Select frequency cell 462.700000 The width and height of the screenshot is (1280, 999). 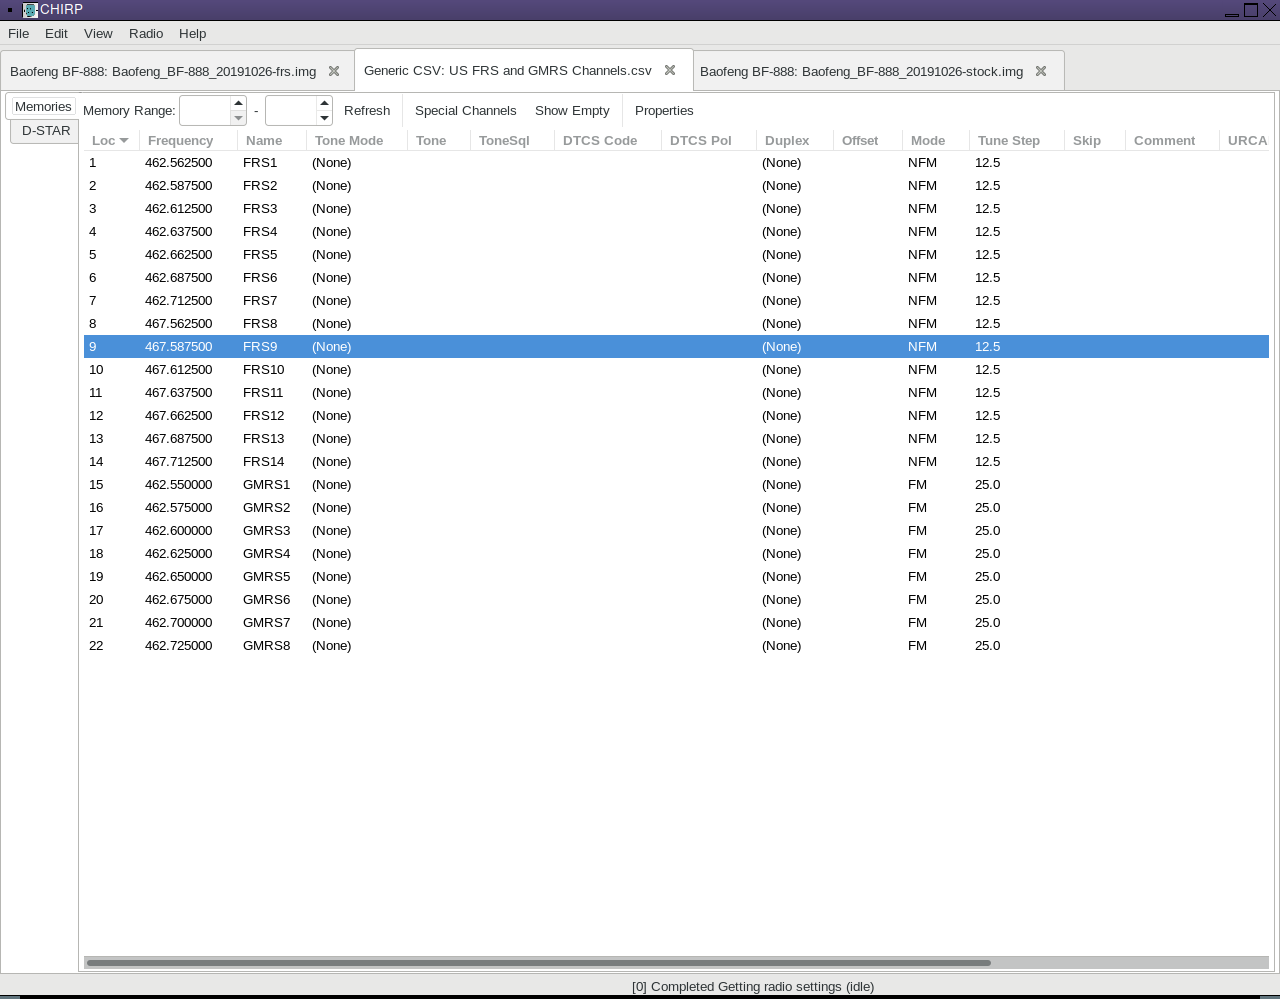point(178,622)
